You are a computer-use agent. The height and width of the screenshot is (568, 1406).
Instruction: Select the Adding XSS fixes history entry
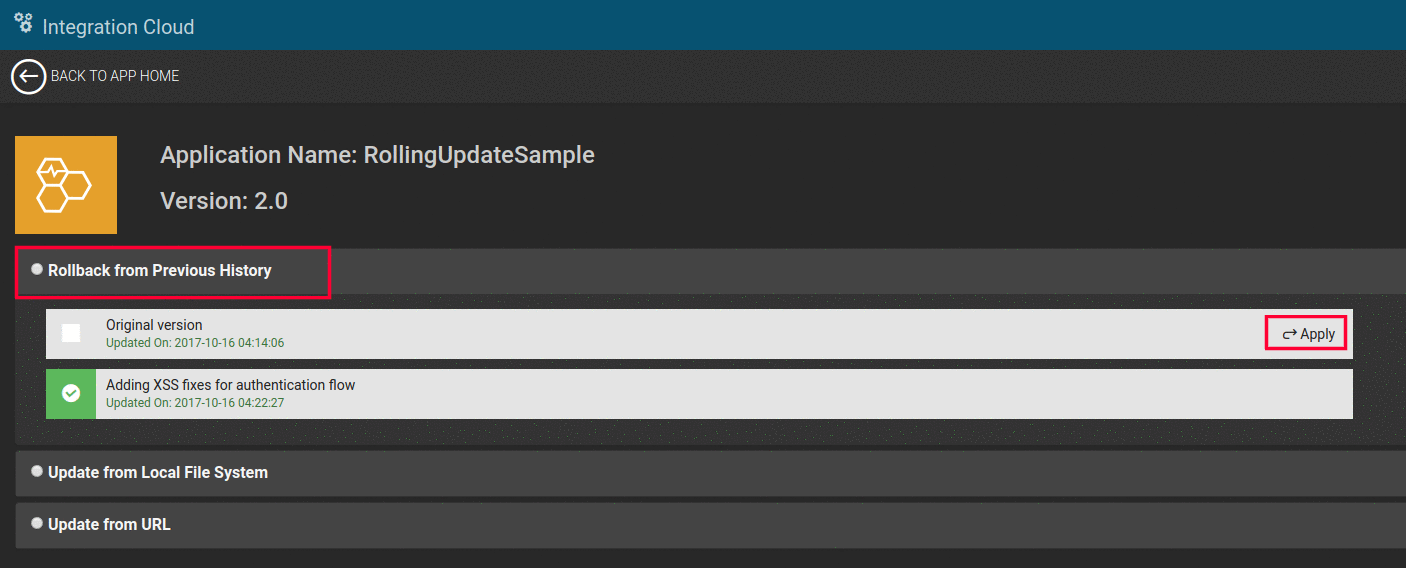click(x=231, y=385)
